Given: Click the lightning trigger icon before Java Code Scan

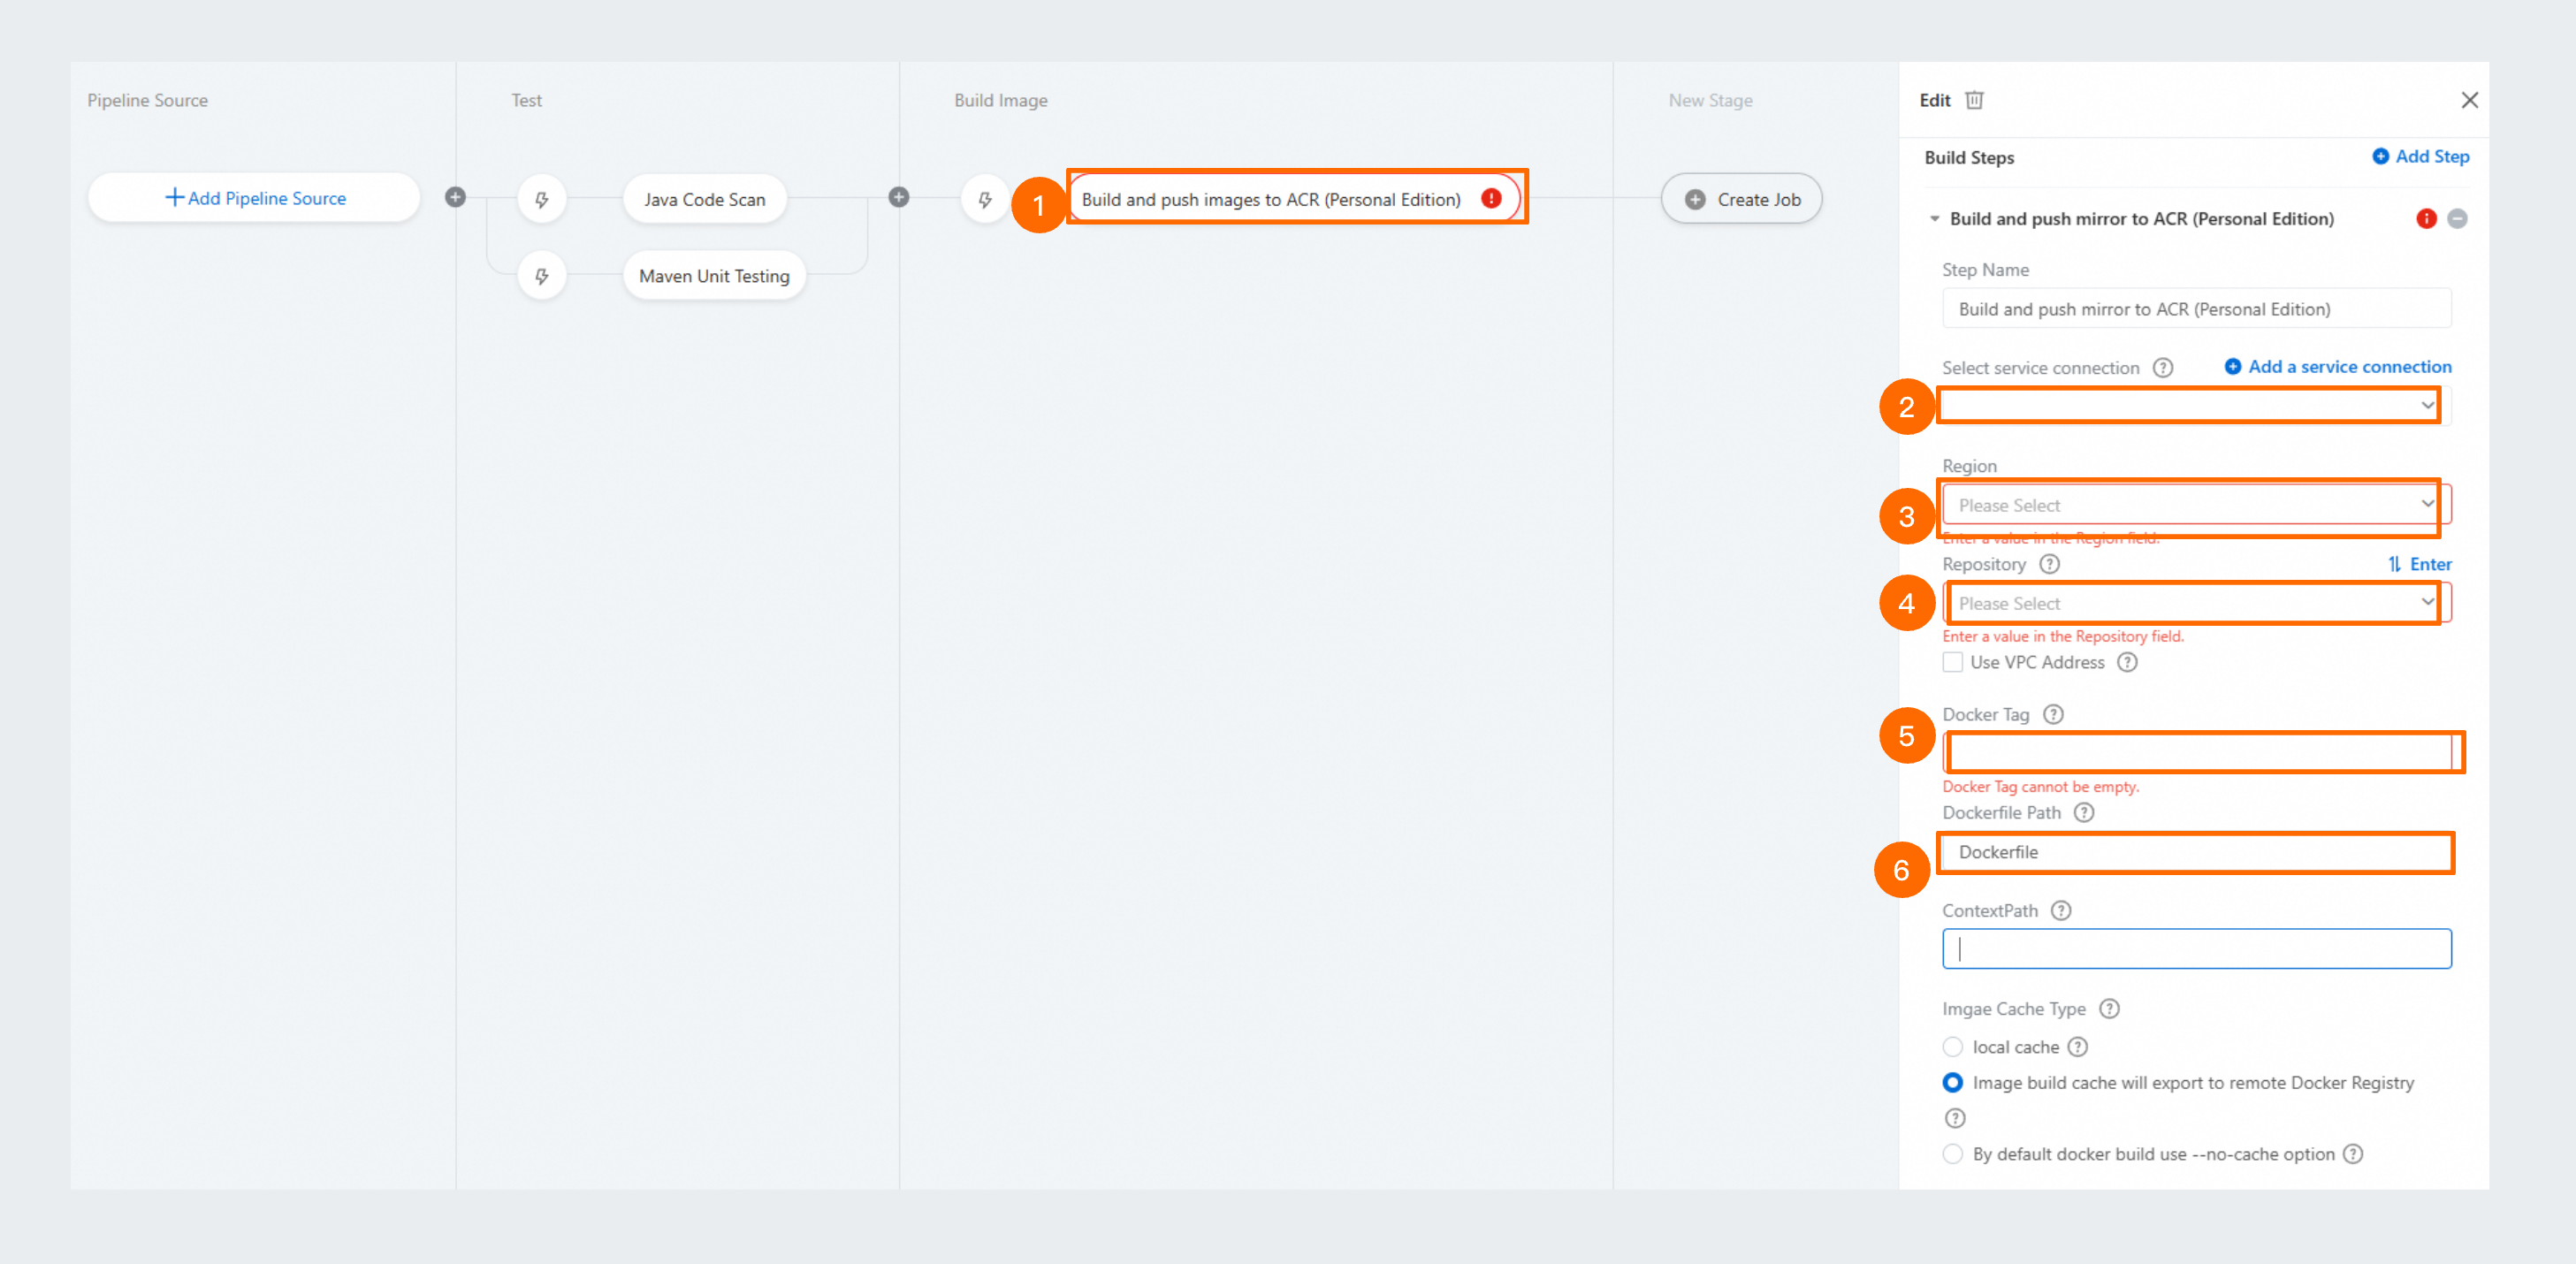Looking at the screenshot, I should tap(542, 199).
